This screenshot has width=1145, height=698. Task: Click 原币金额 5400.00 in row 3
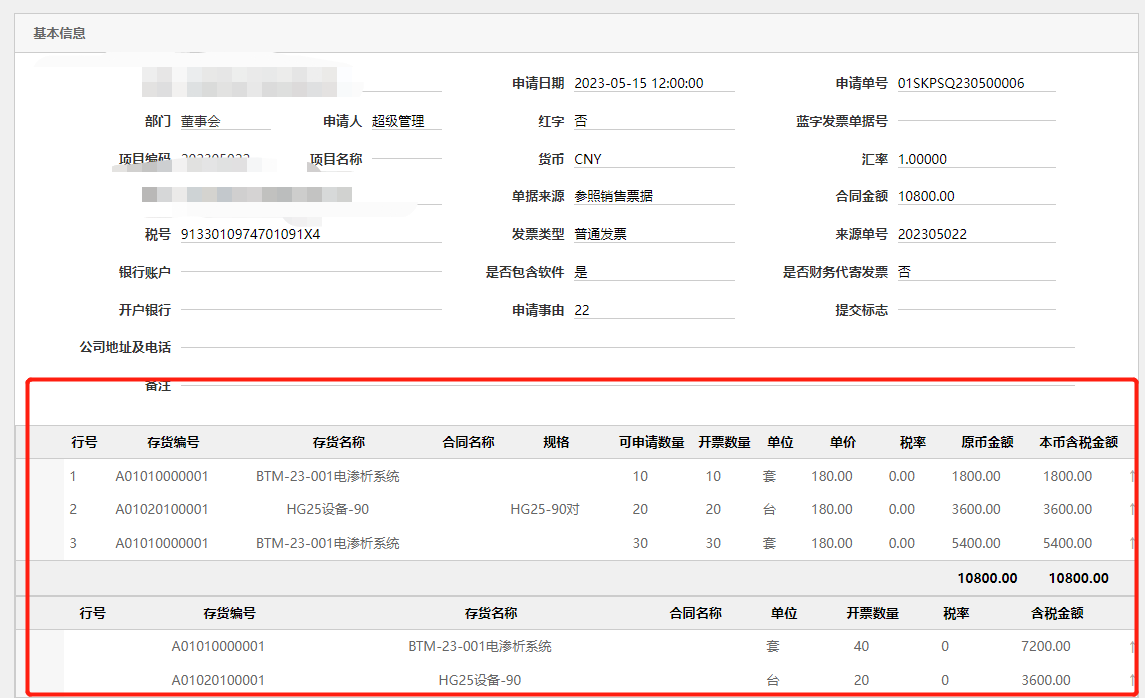point(976,543)
